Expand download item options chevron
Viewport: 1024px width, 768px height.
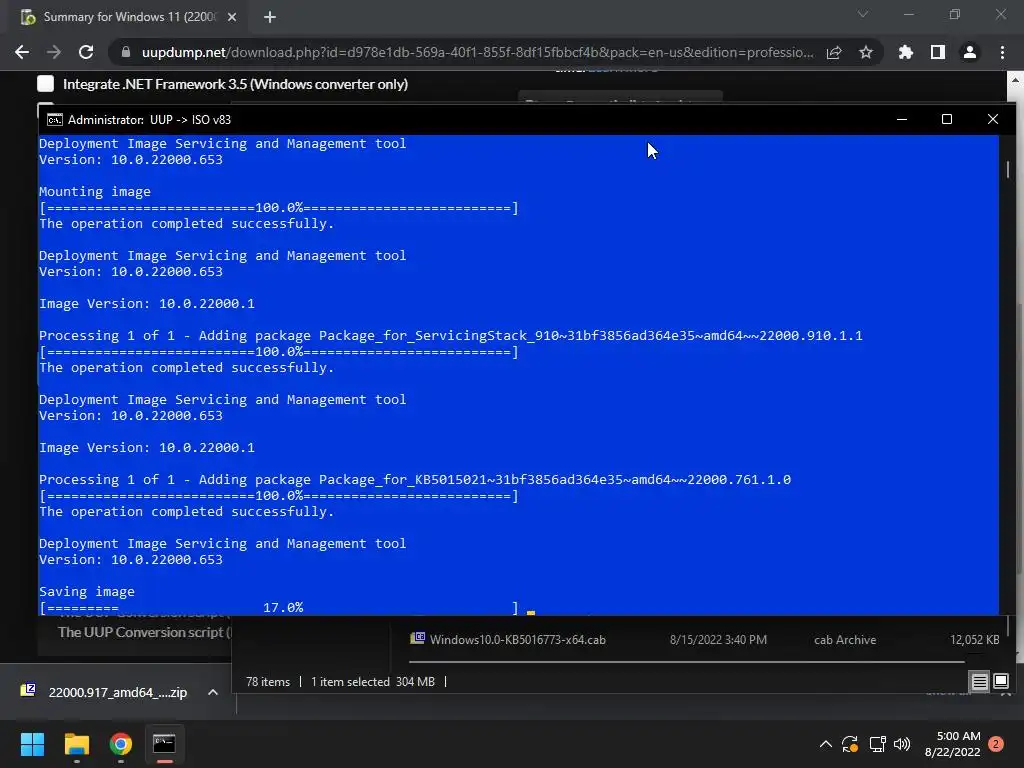point(213,692)
